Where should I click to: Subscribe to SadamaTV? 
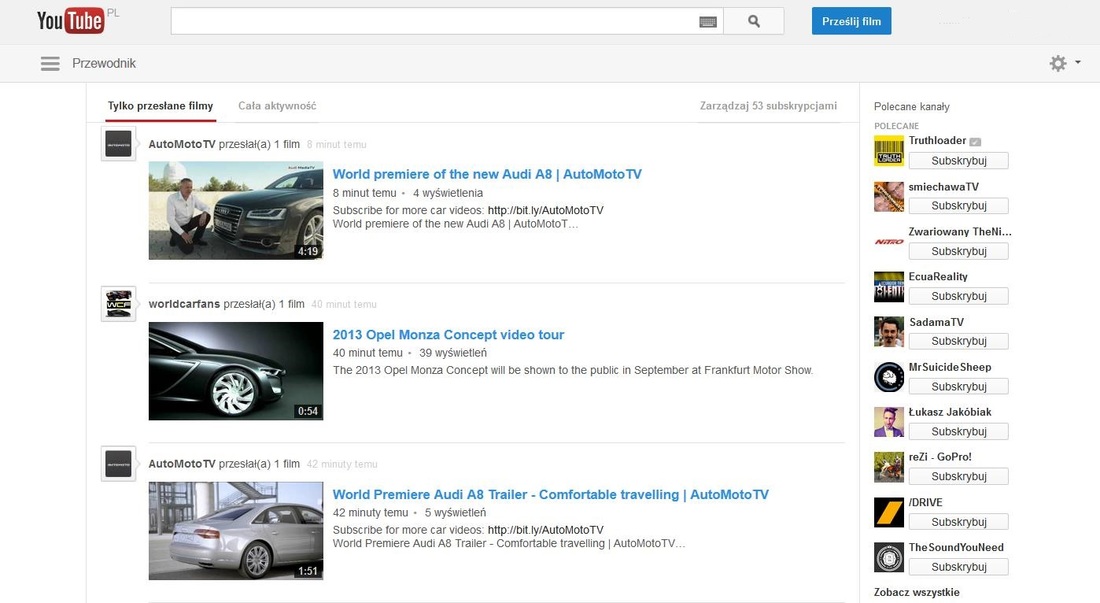[959, 341]
